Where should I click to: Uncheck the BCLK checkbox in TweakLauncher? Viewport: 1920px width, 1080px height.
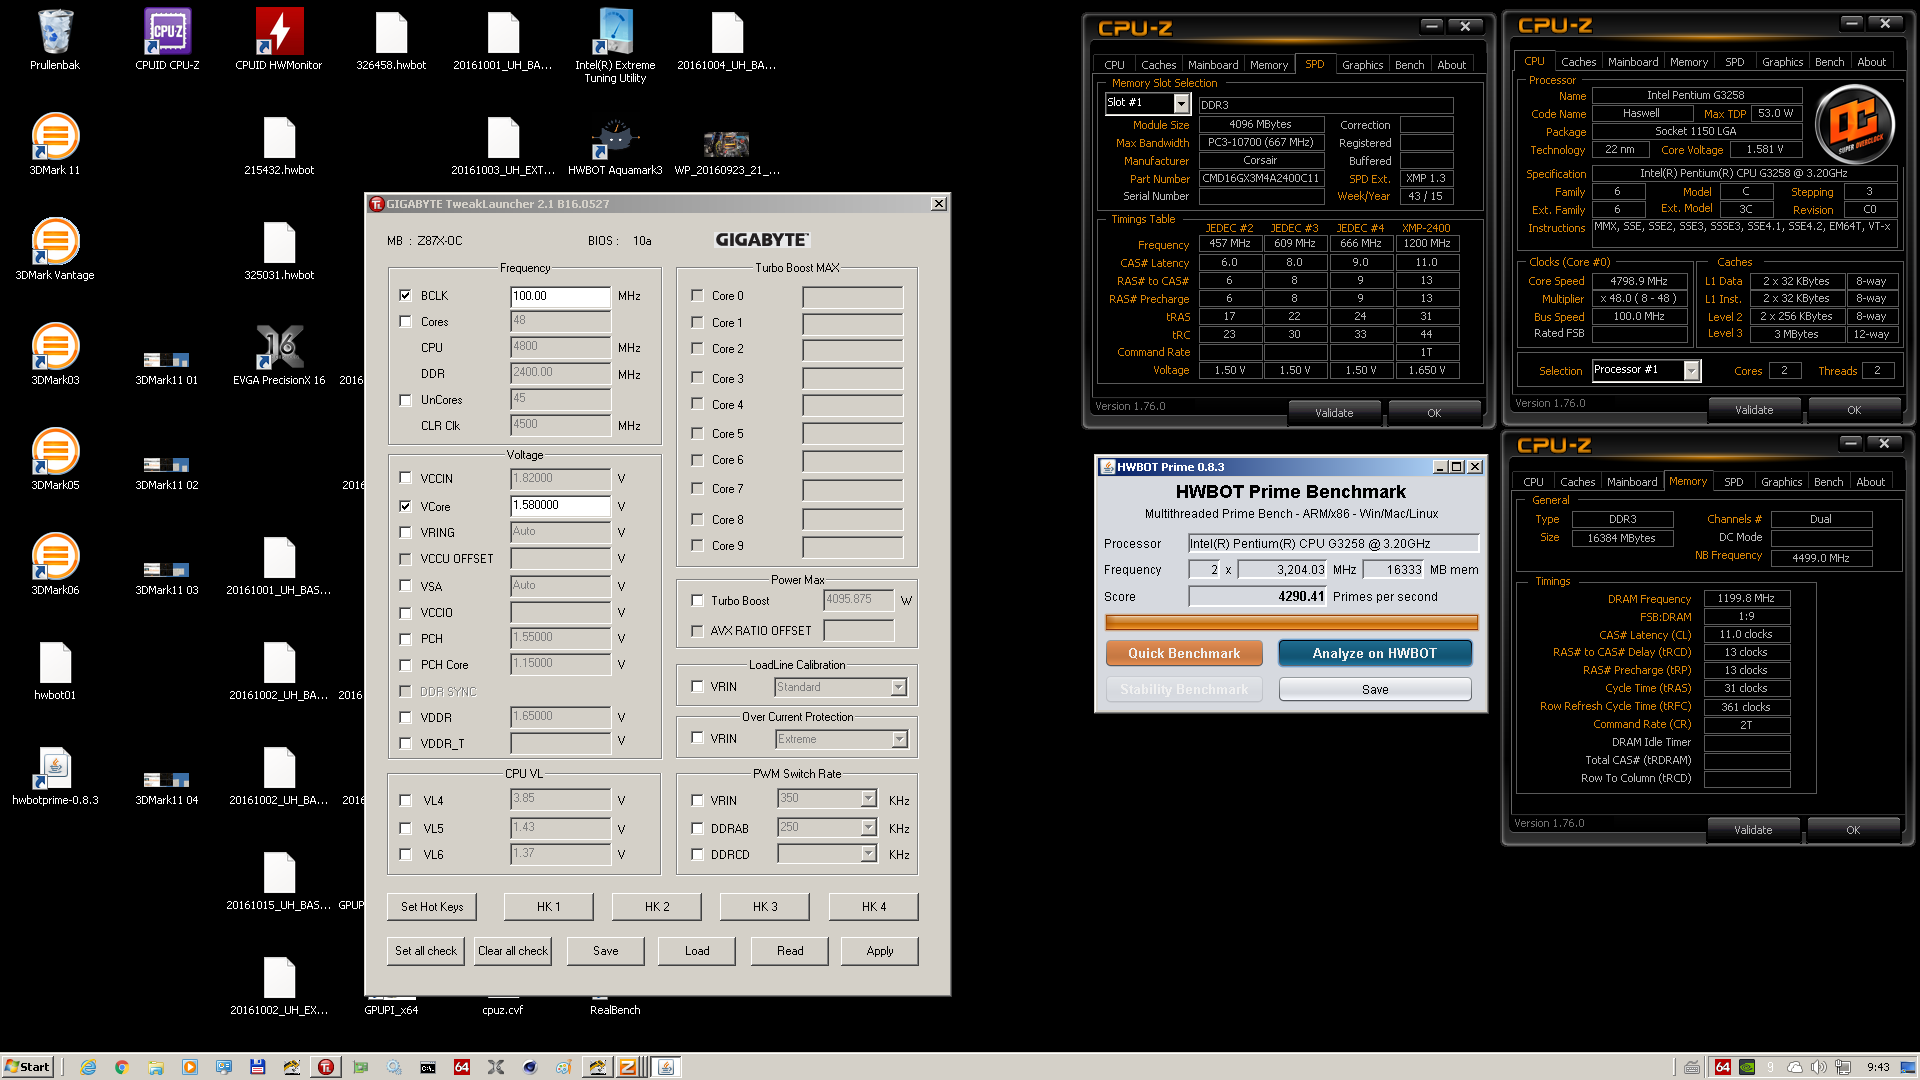point(405,295)
